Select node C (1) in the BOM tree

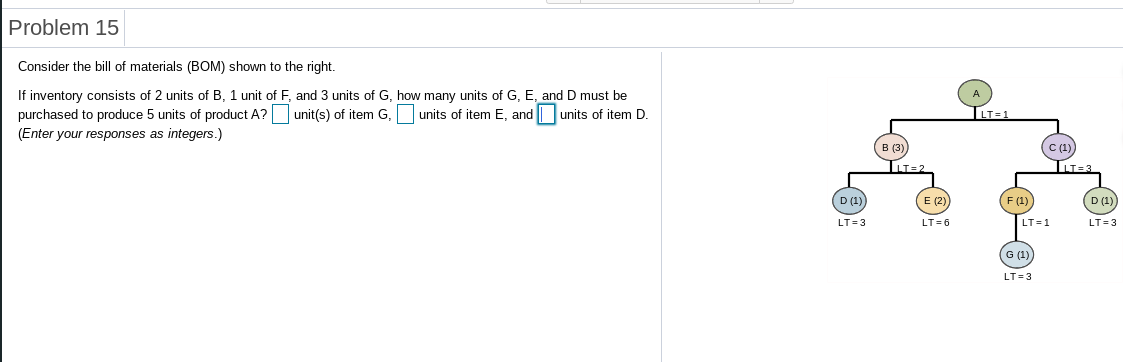point(1059,148)
